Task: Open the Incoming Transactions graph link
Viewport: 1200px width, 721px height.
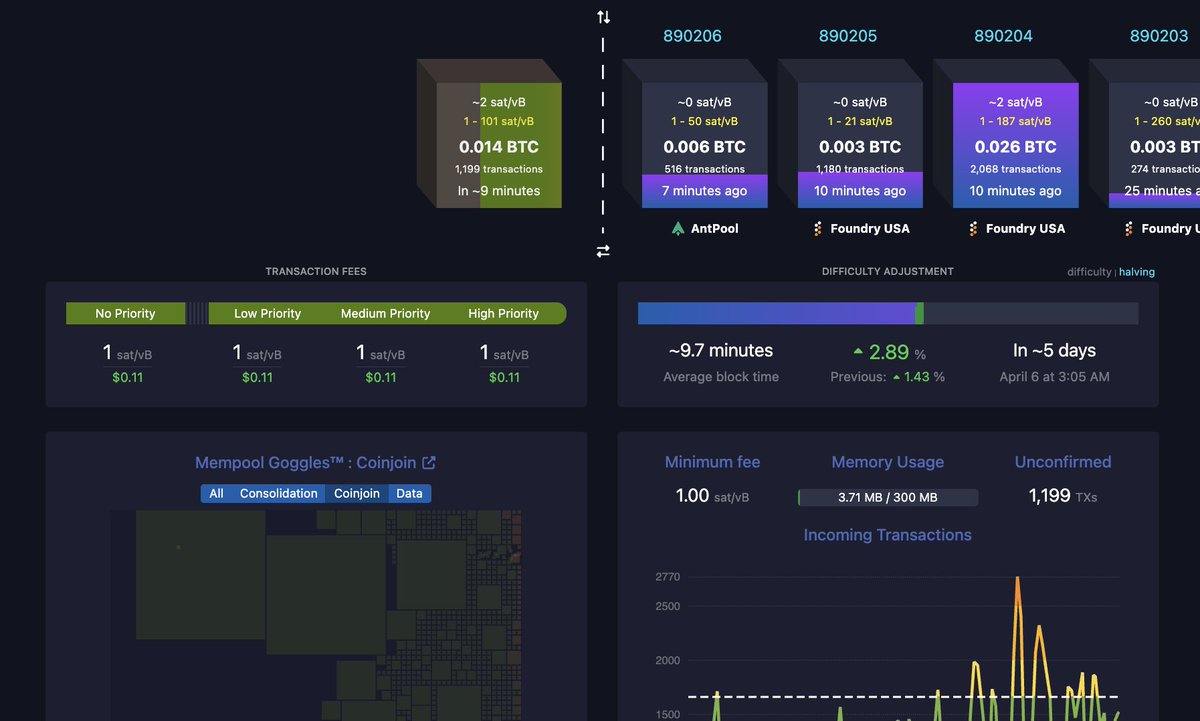Action: coord(887,535)
